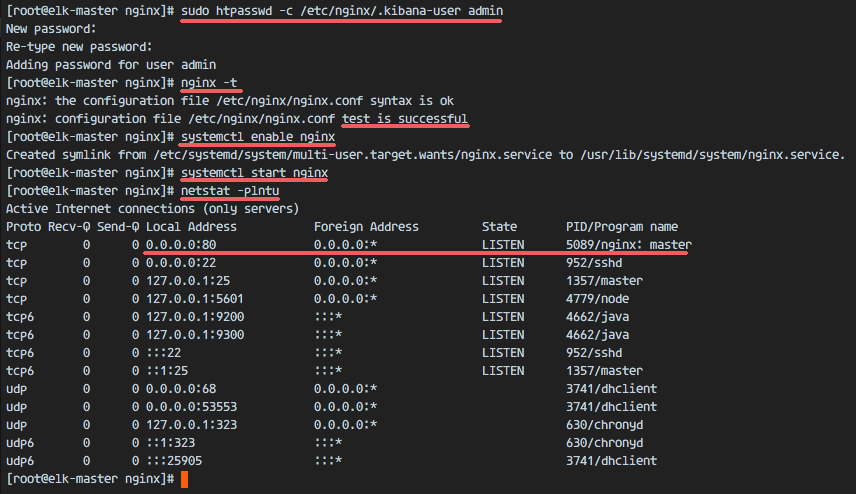Click the 'State' column header
Viewport: 856px width, 494px height.
click(x=499, y=227)
